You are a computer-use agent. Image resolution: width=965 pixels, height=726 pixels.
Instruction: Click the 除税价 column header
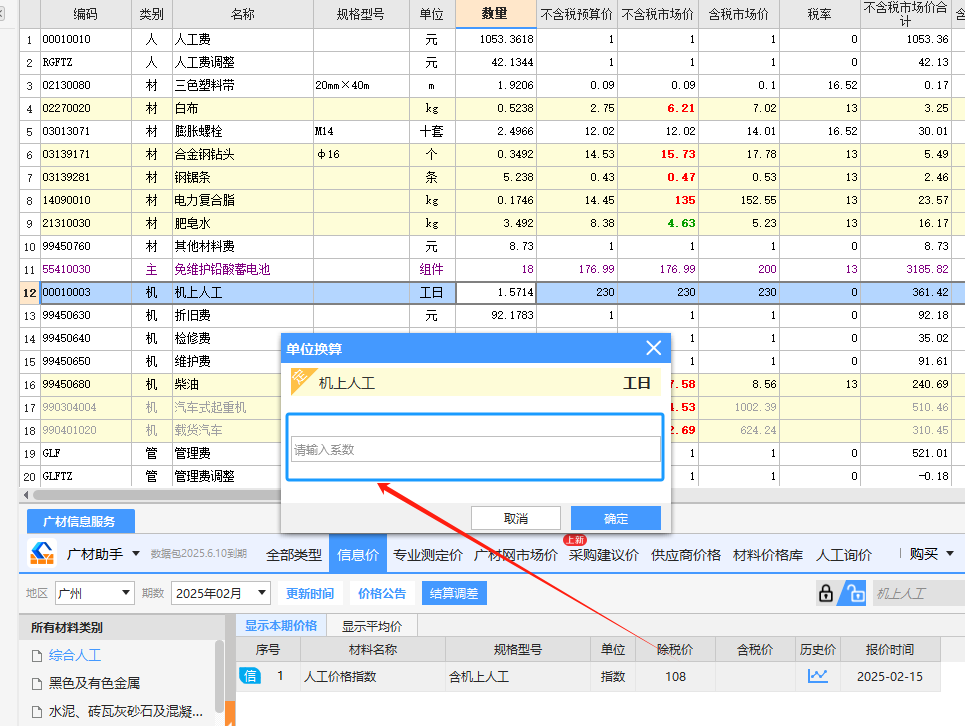coord(675,649)
